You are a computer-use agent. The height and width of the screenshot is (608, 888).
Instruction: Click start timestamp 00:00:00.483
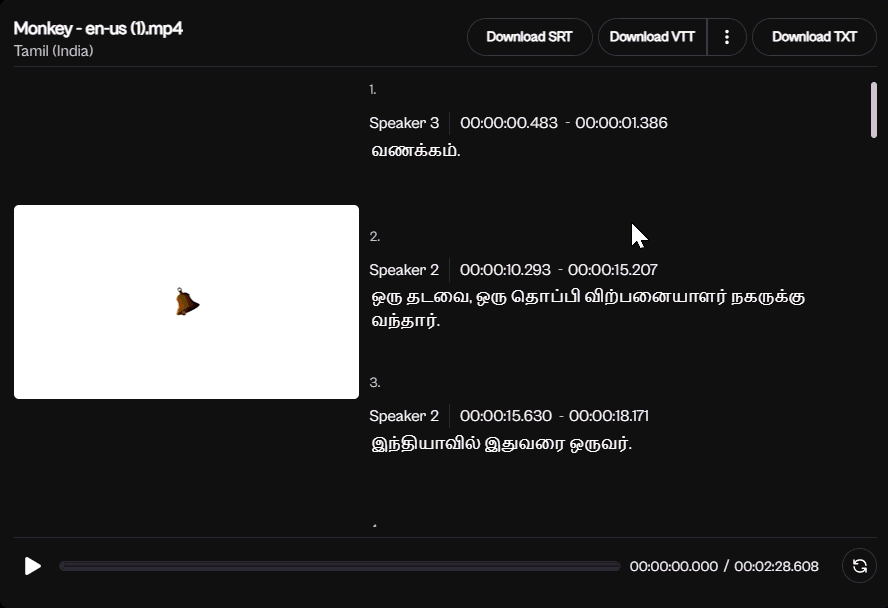click(x=508, y=123)
